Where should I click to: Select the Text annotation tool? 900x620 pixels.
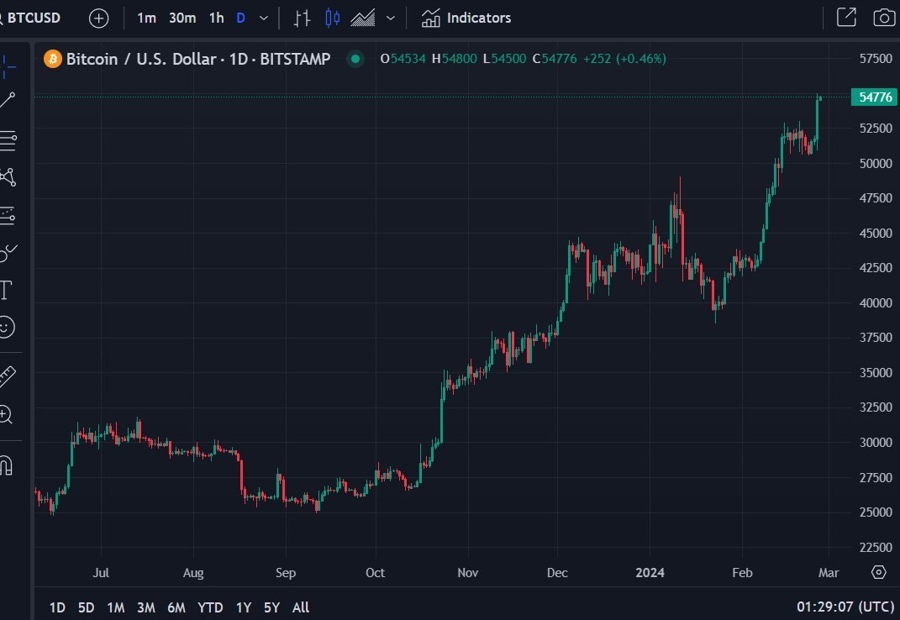click(x=6, y=290)
